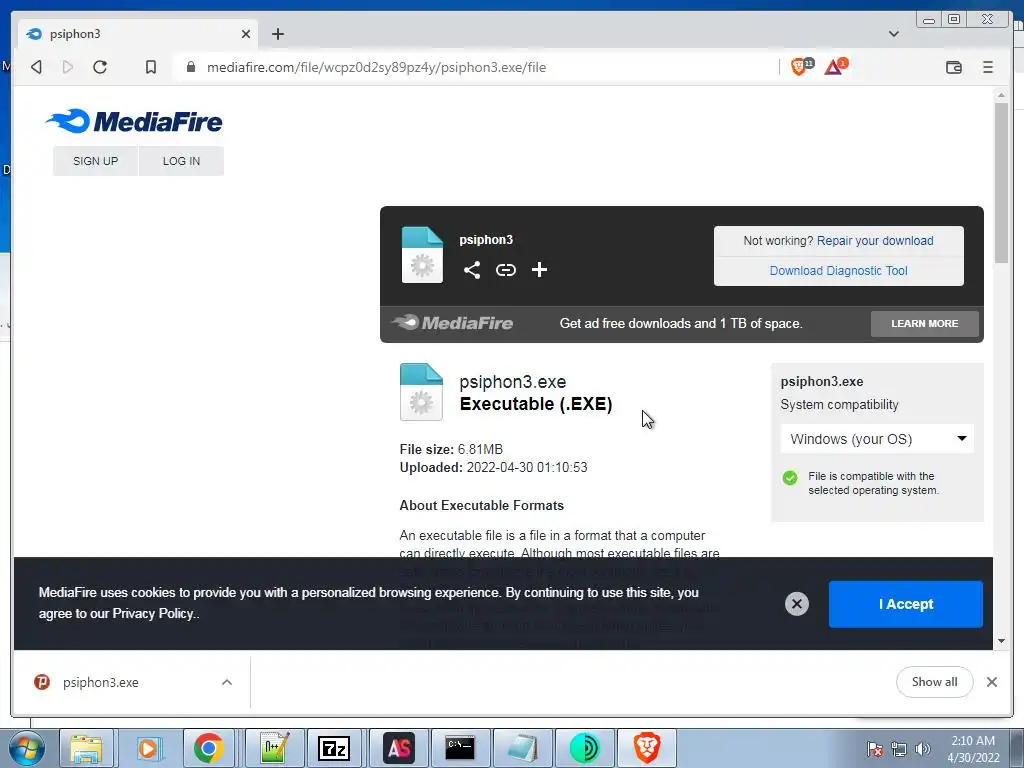Share the psiphon3 file icon
The image size is (1024, 768).
click(472, 270)
